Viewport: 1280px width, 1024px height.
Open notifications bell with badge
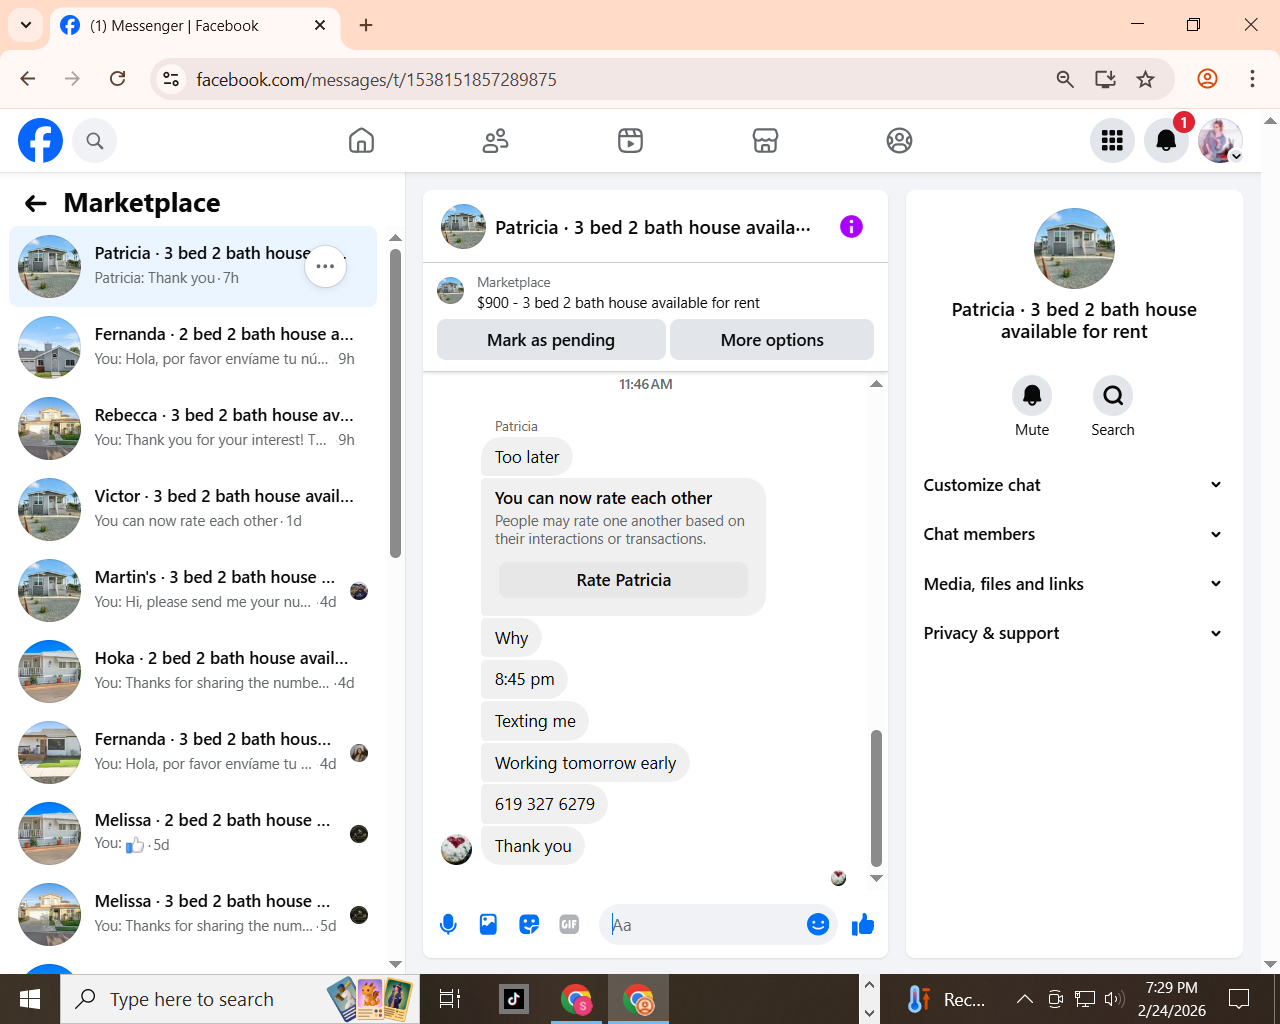[x=1166, y=141]
